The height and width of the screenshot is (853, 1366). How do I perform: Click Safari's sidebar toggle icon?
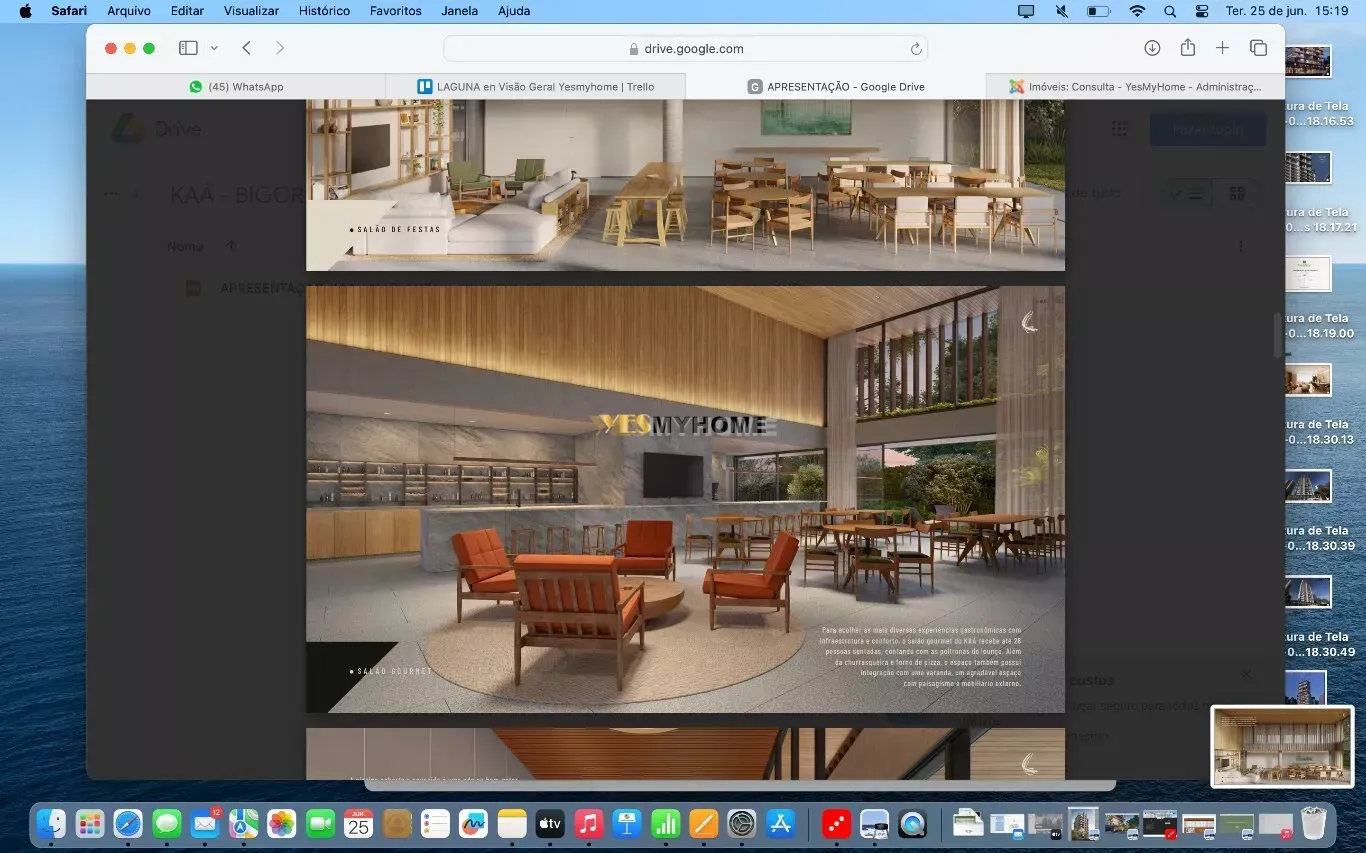click(x=188, y=48)
